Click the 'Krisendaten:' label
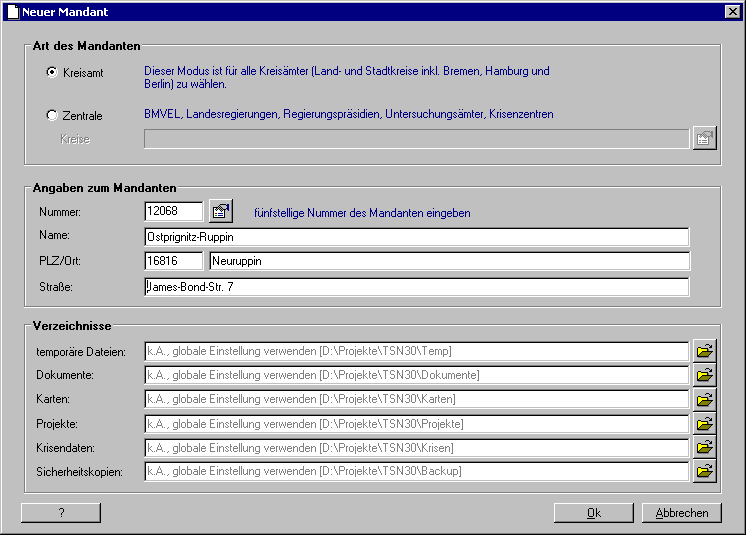The image size is (746, 535). [x=65, y=448]
